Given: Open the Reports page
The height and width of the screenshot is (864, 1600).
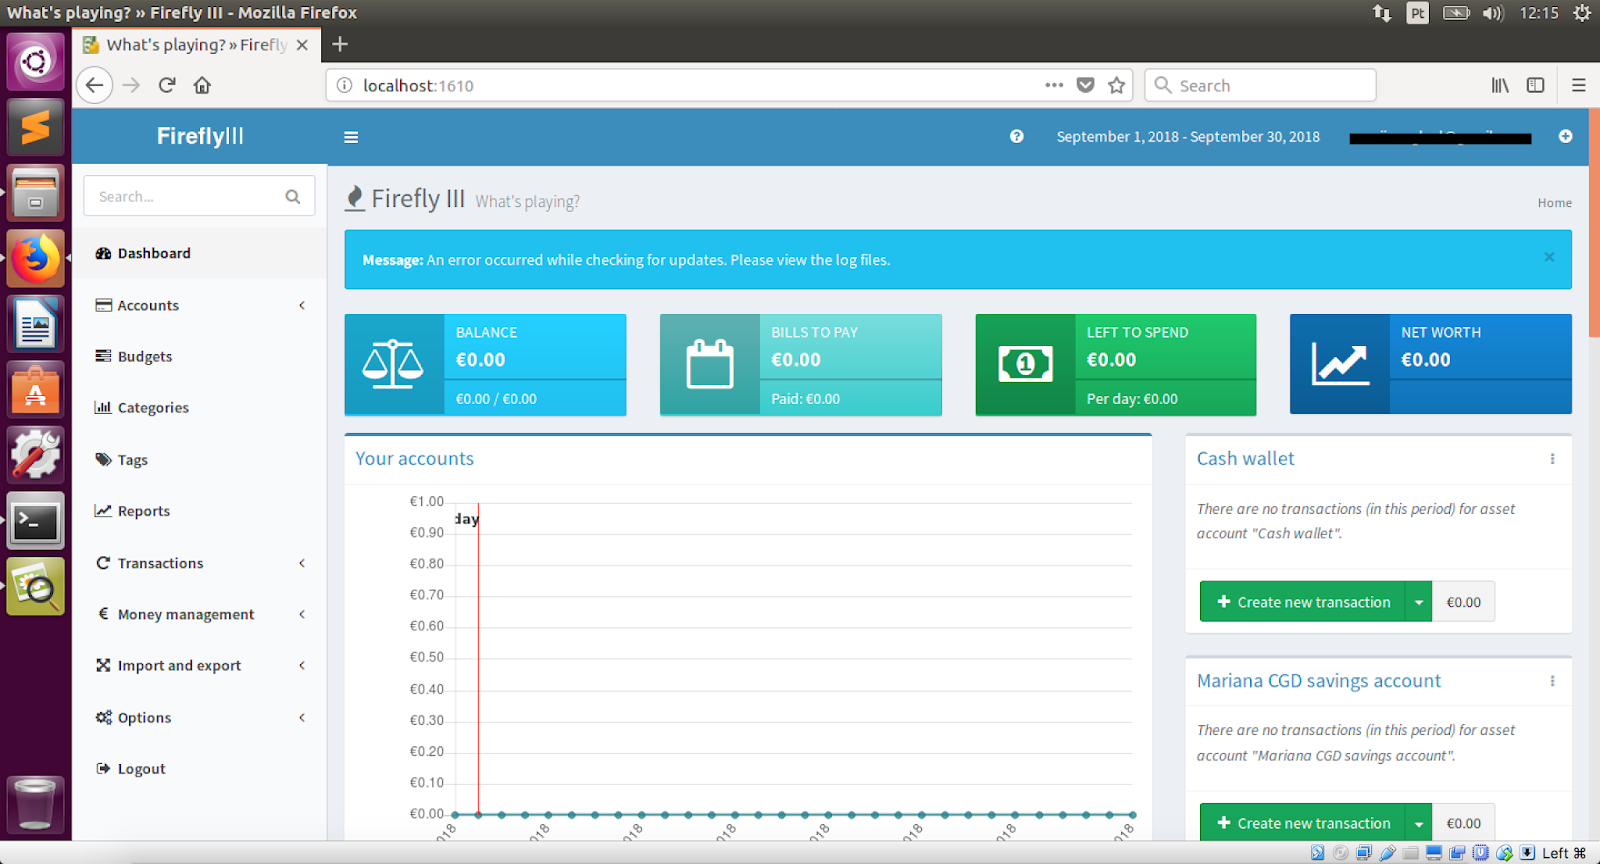Looking at the screenshot, I should 199,510.
